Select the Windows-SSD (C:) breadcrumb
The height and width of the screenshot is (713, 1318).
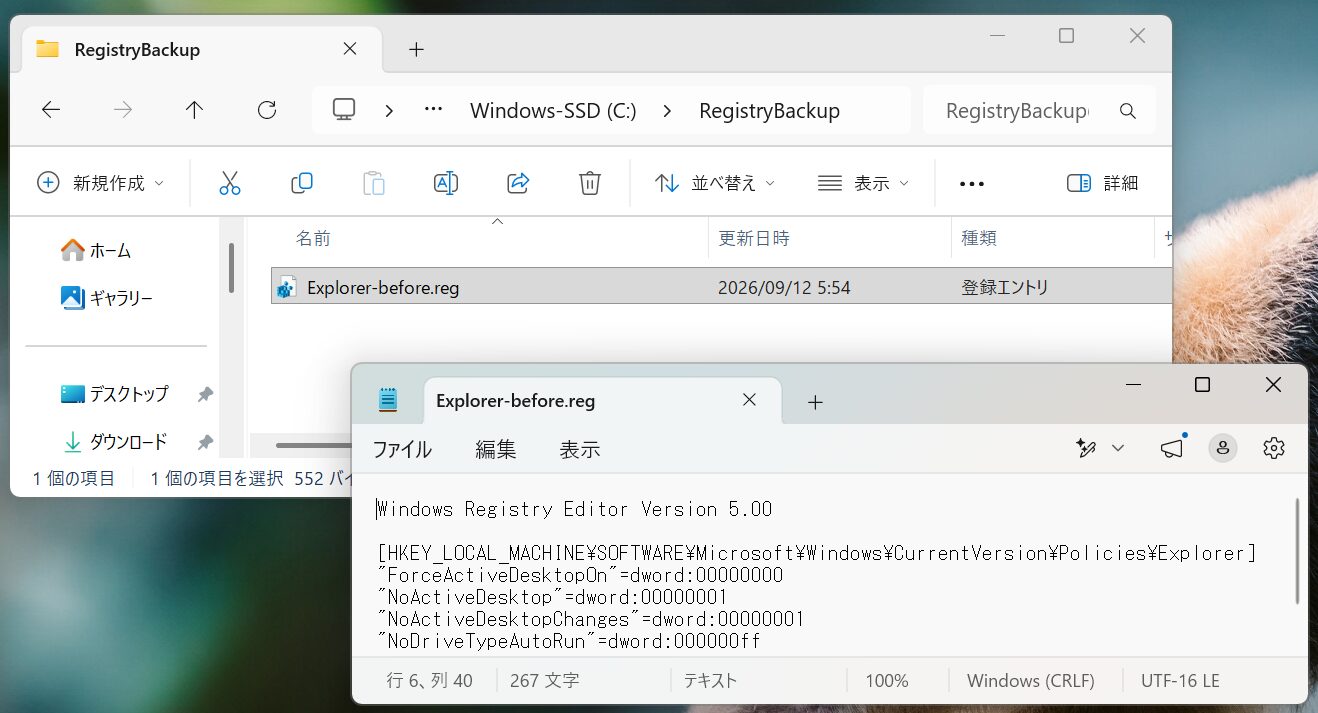tap(553, 110)
